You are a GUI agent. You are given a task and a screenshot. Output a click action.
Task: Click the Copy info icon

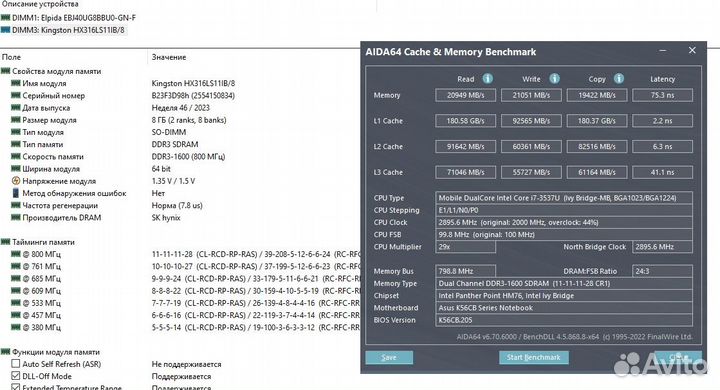point(619,79)
